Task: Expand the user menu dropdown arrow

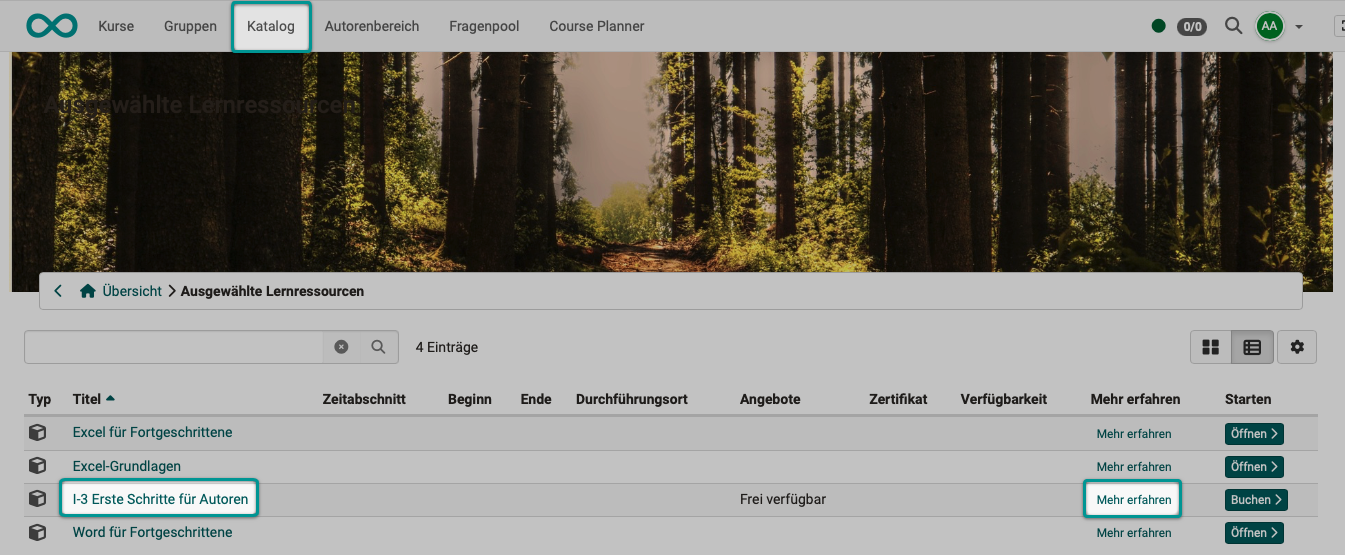Action: pyautogui.click(x=1299, y=27)
